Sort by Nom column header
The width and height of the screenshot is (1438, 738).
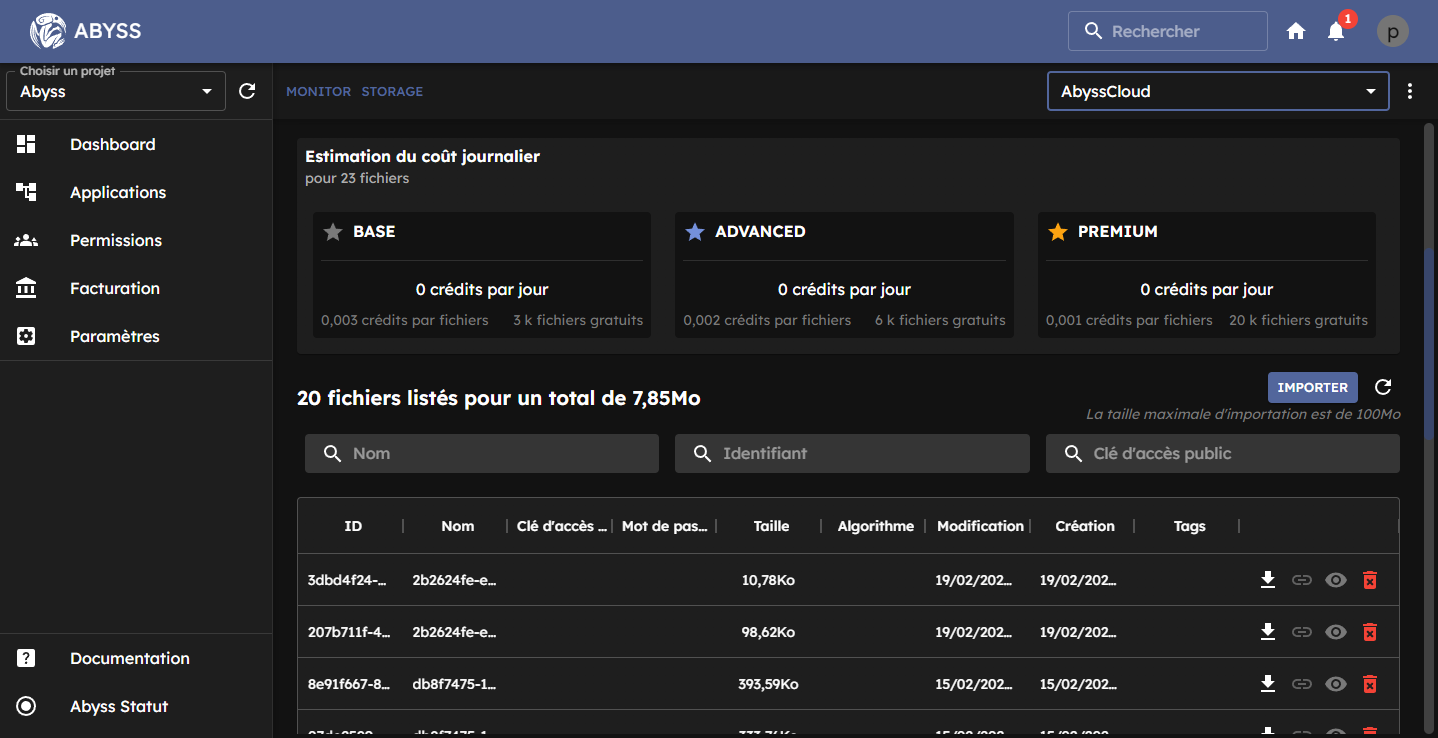click(x=458, y=526)
